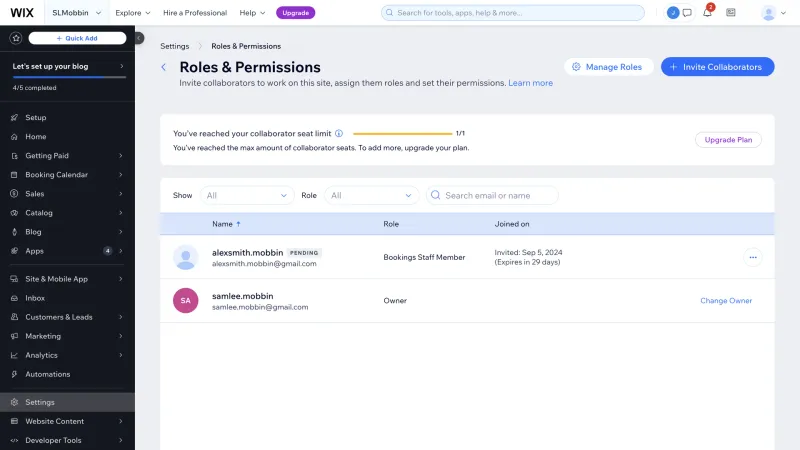Click alexsmith.mobbin@gmail.com email text
Image resolution: width=800 pixels, height=450 pixels.
264,264
